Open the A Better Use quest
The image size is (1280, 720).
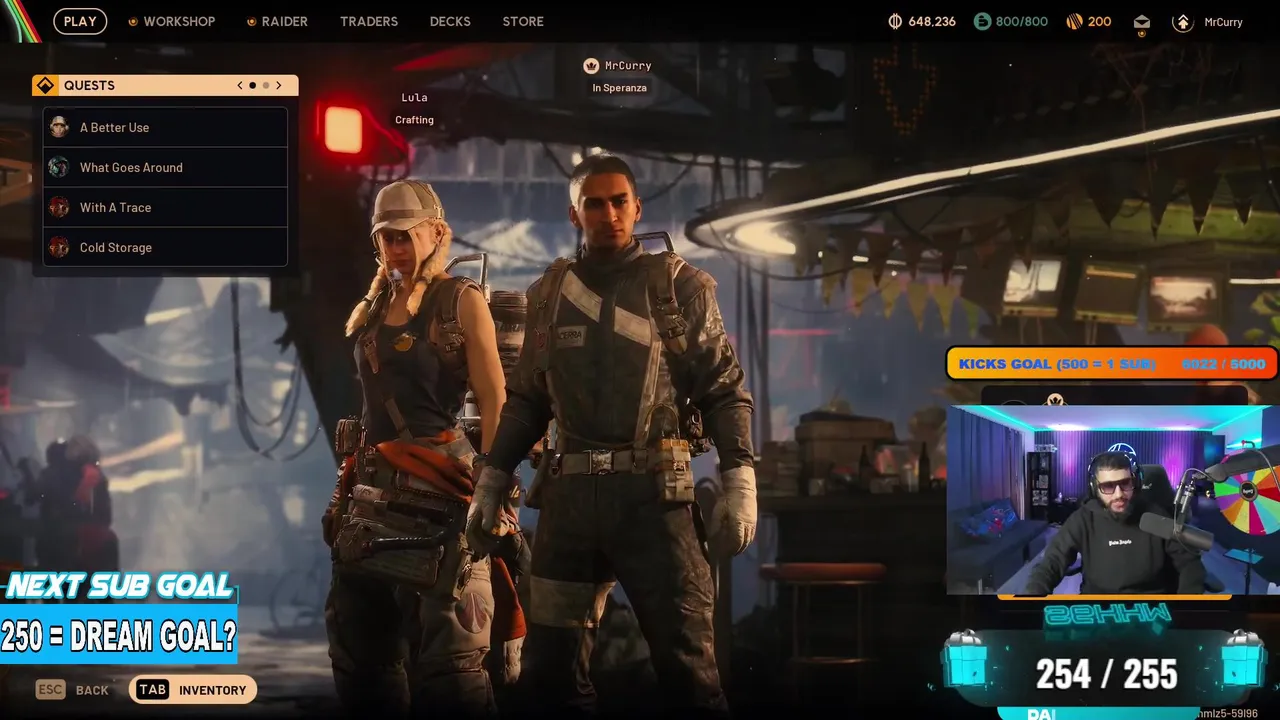[x=165, y=127]
